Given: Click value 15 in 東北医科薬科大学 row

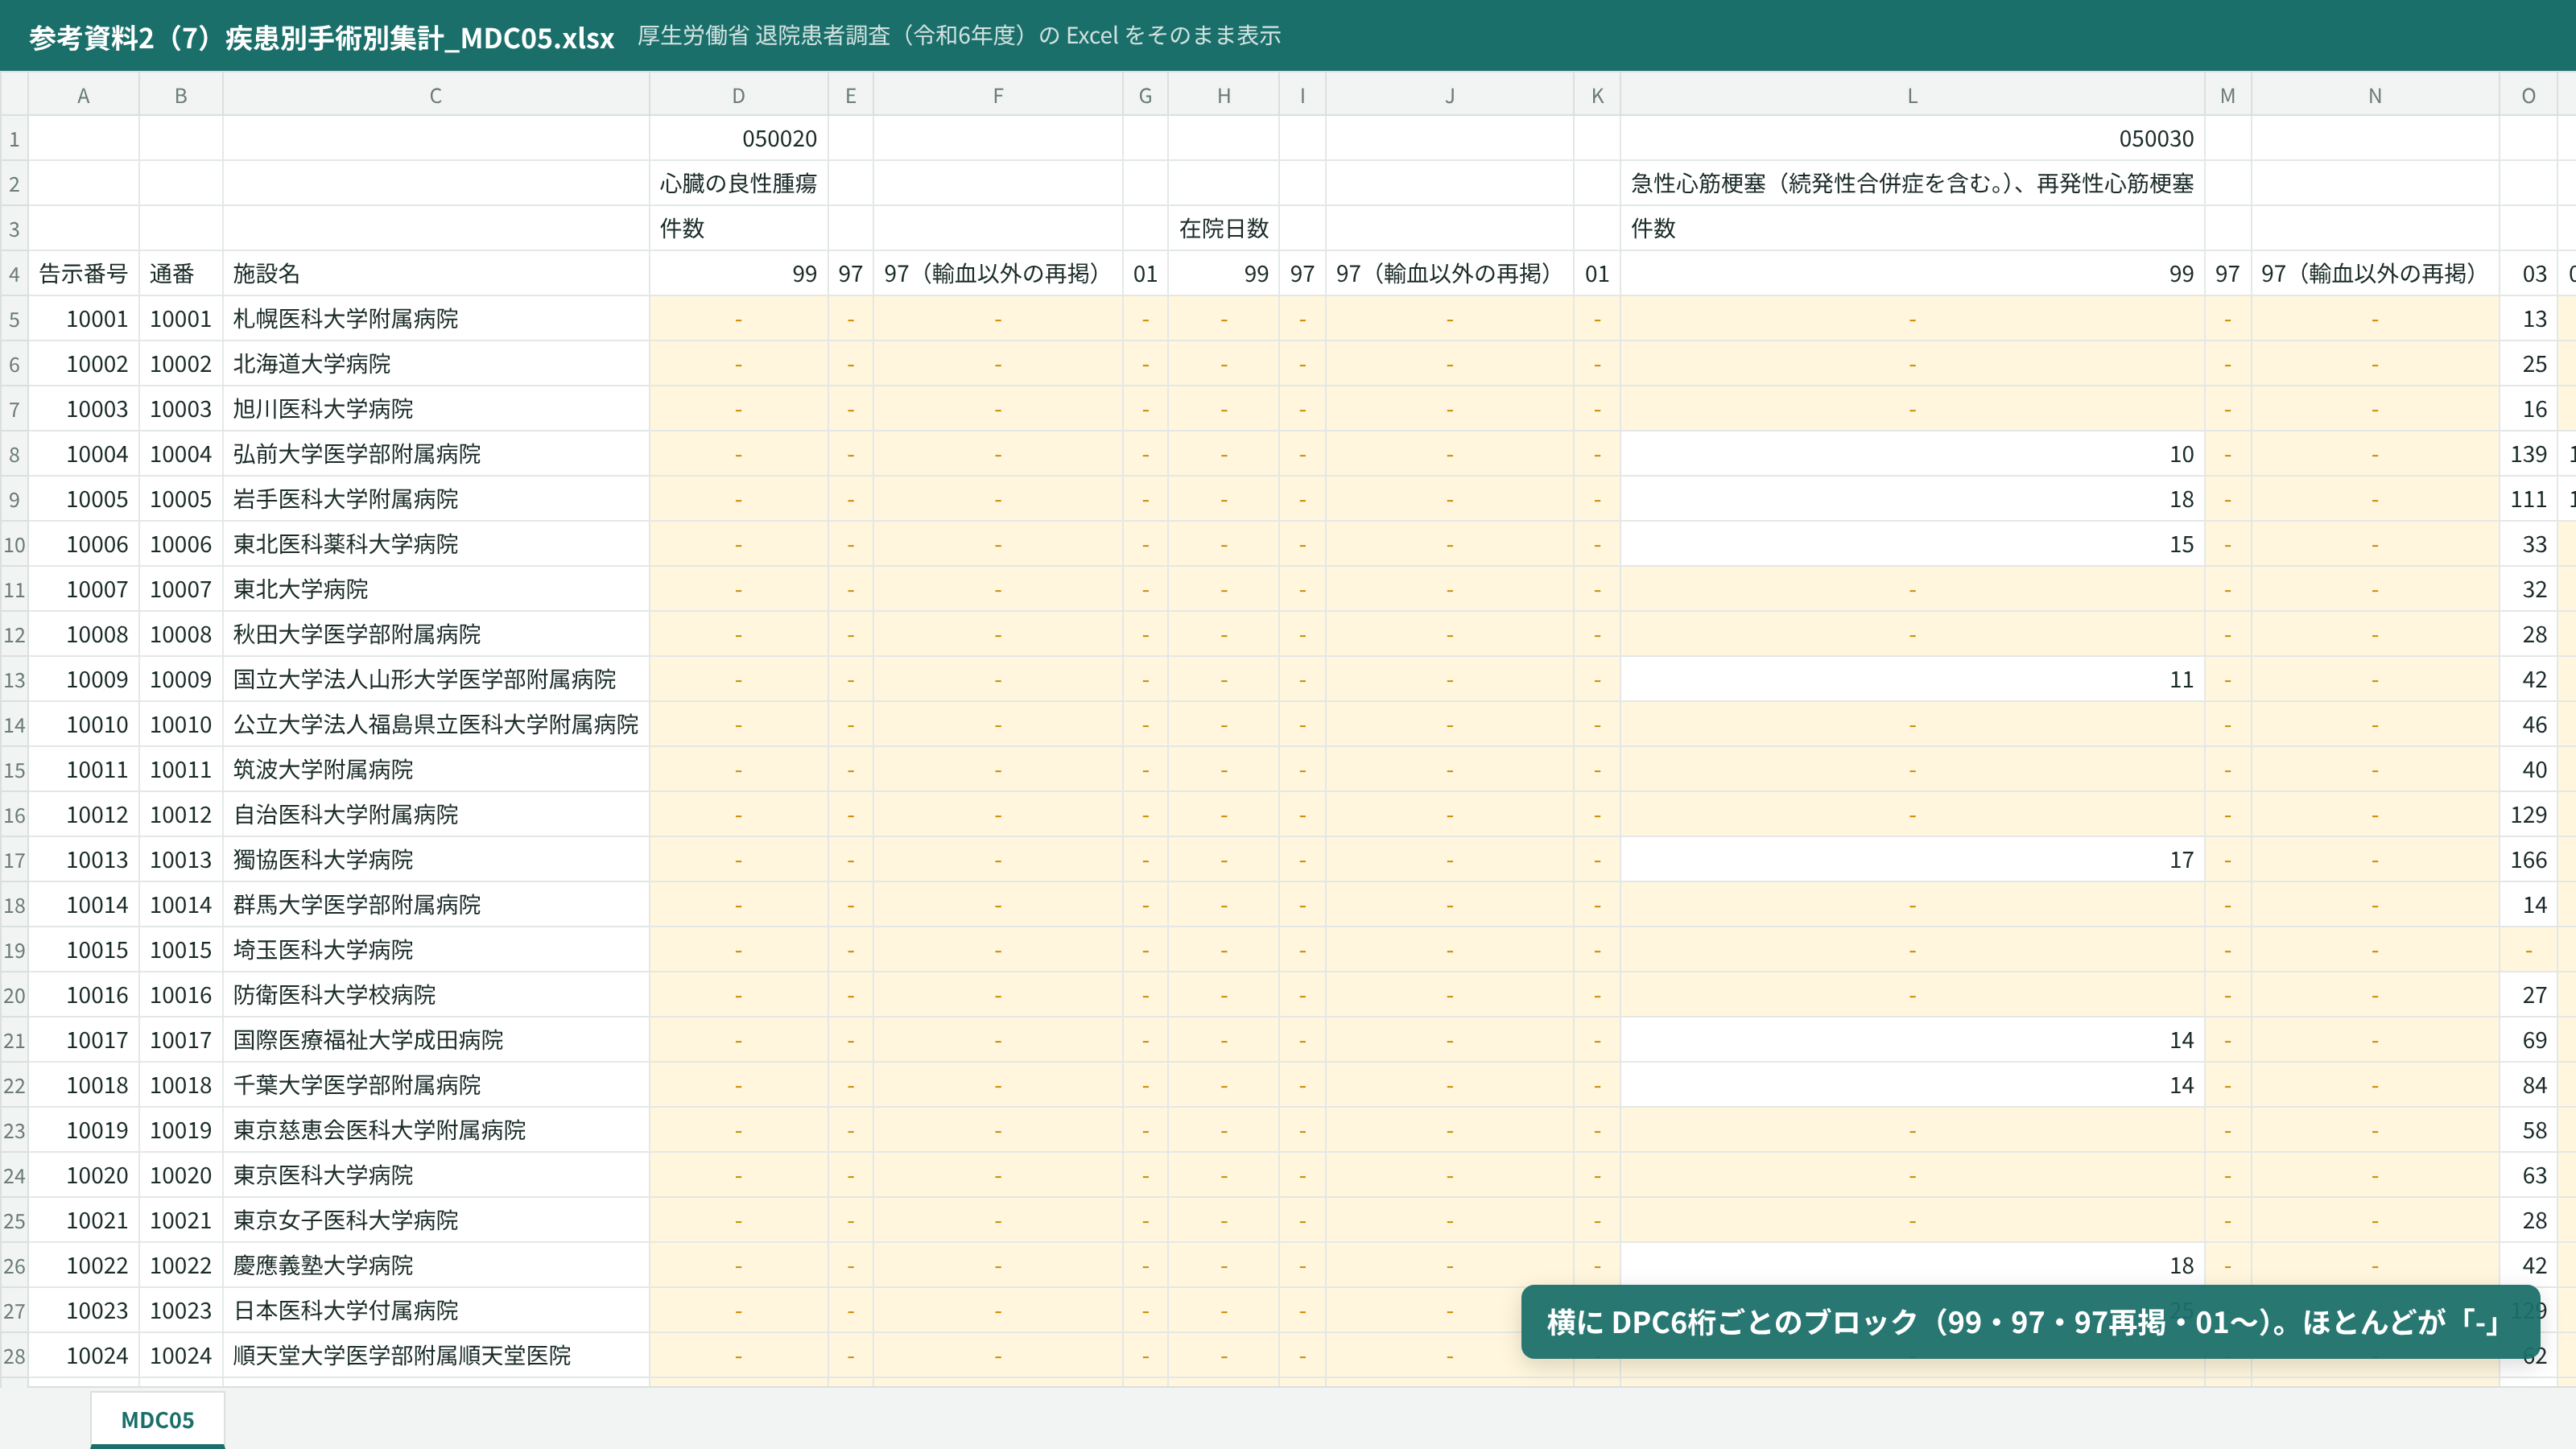Looking at the screenshot, I should (x=1912, y=544).
